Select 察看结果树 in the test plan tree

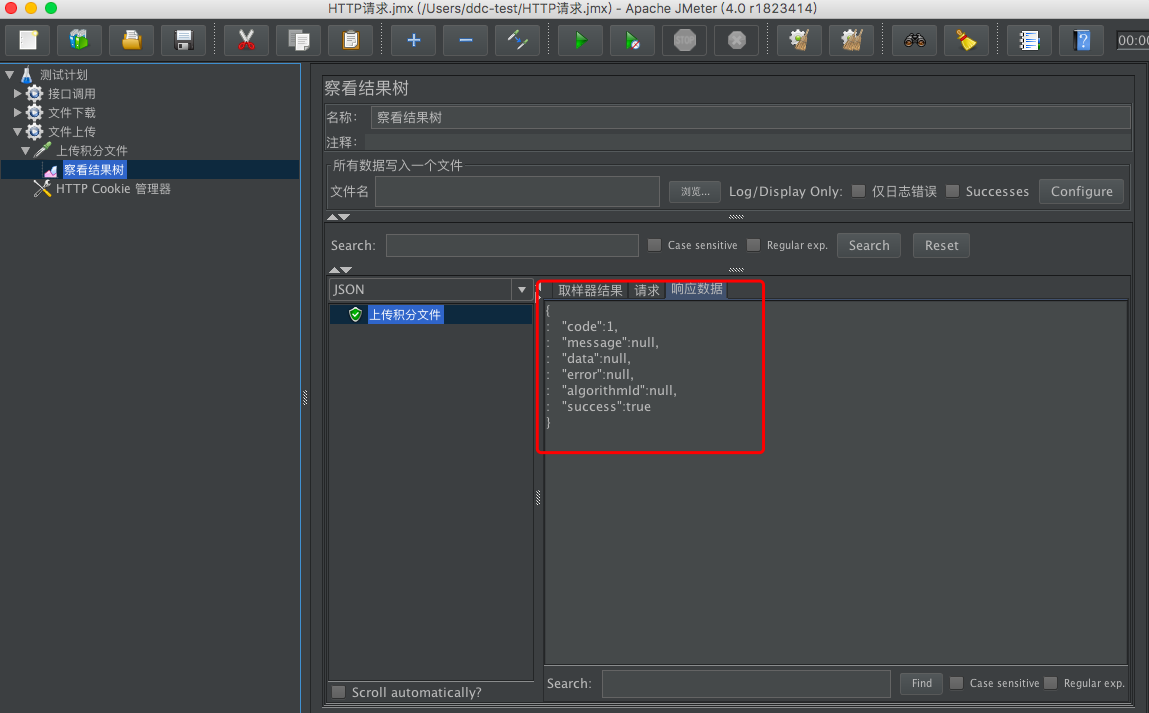click(x=94, y=170)
